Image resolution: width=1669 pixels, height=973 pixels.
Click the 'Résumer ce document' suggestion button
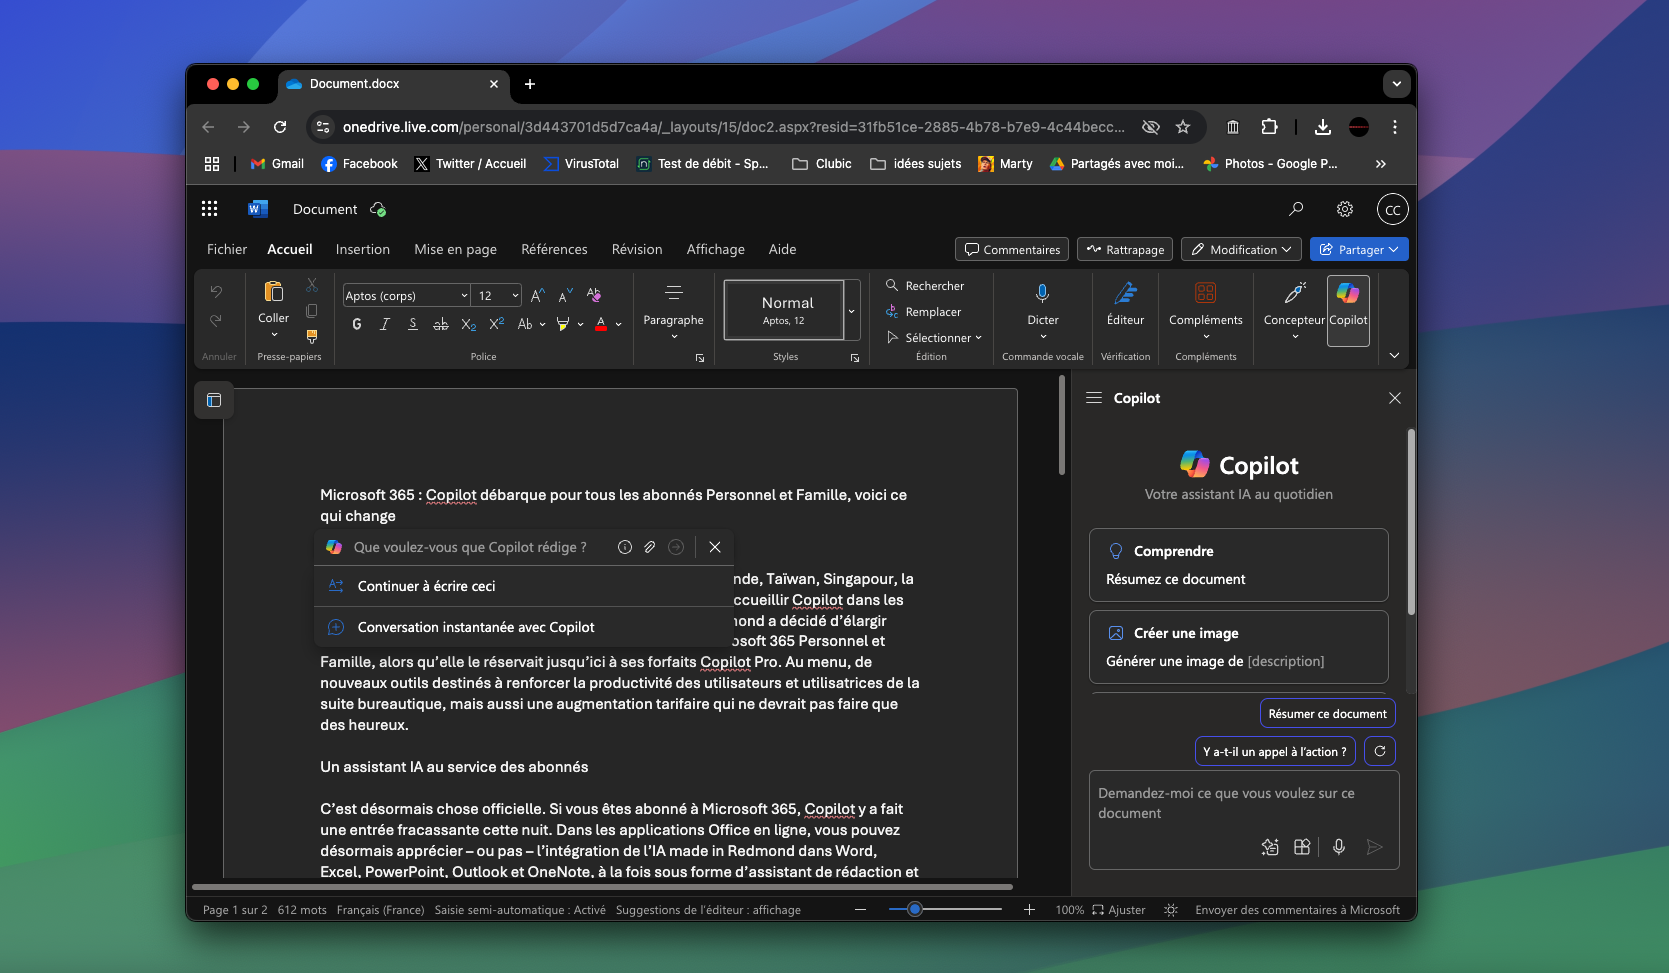[1327, 713]
